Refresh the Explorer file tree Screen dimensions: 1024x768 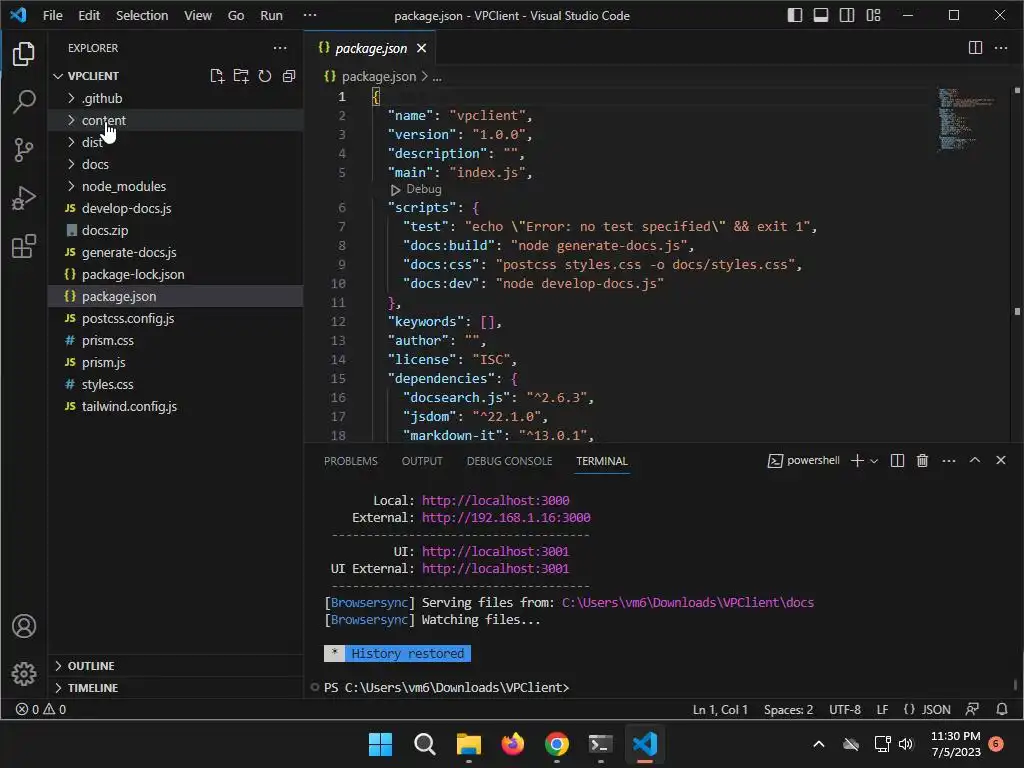pos(264,76)
